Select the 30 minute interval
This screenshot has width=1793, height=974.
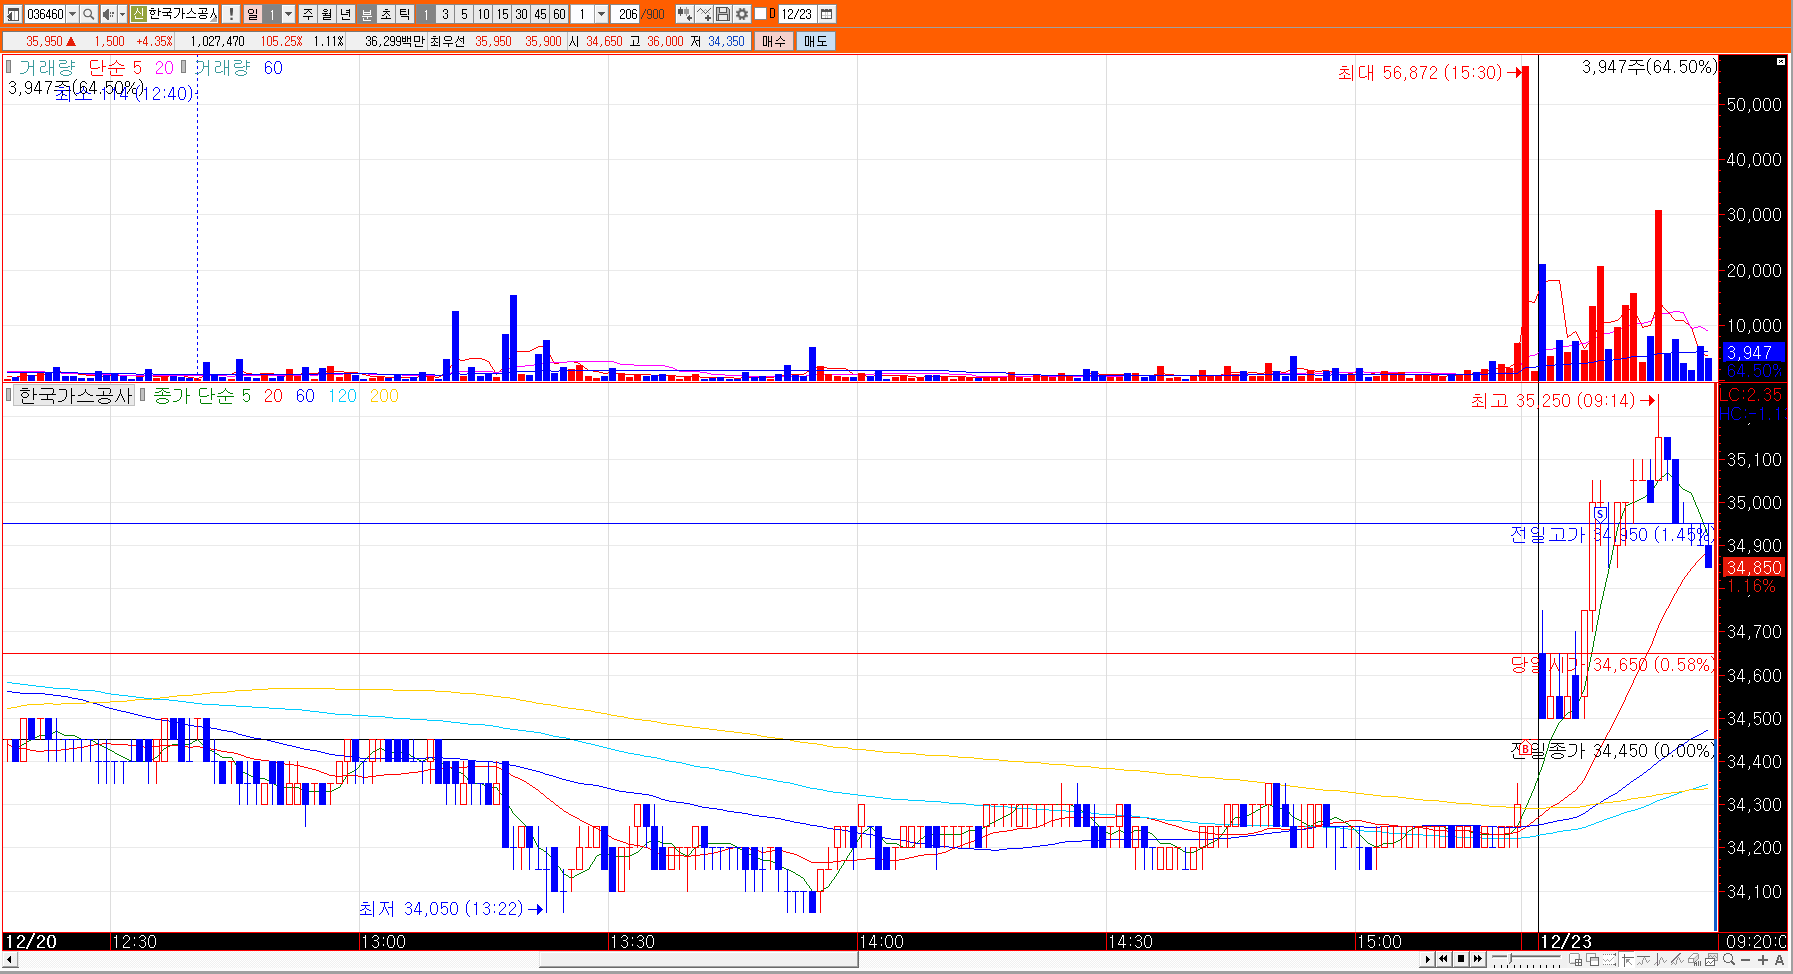(x=520, y=14)
